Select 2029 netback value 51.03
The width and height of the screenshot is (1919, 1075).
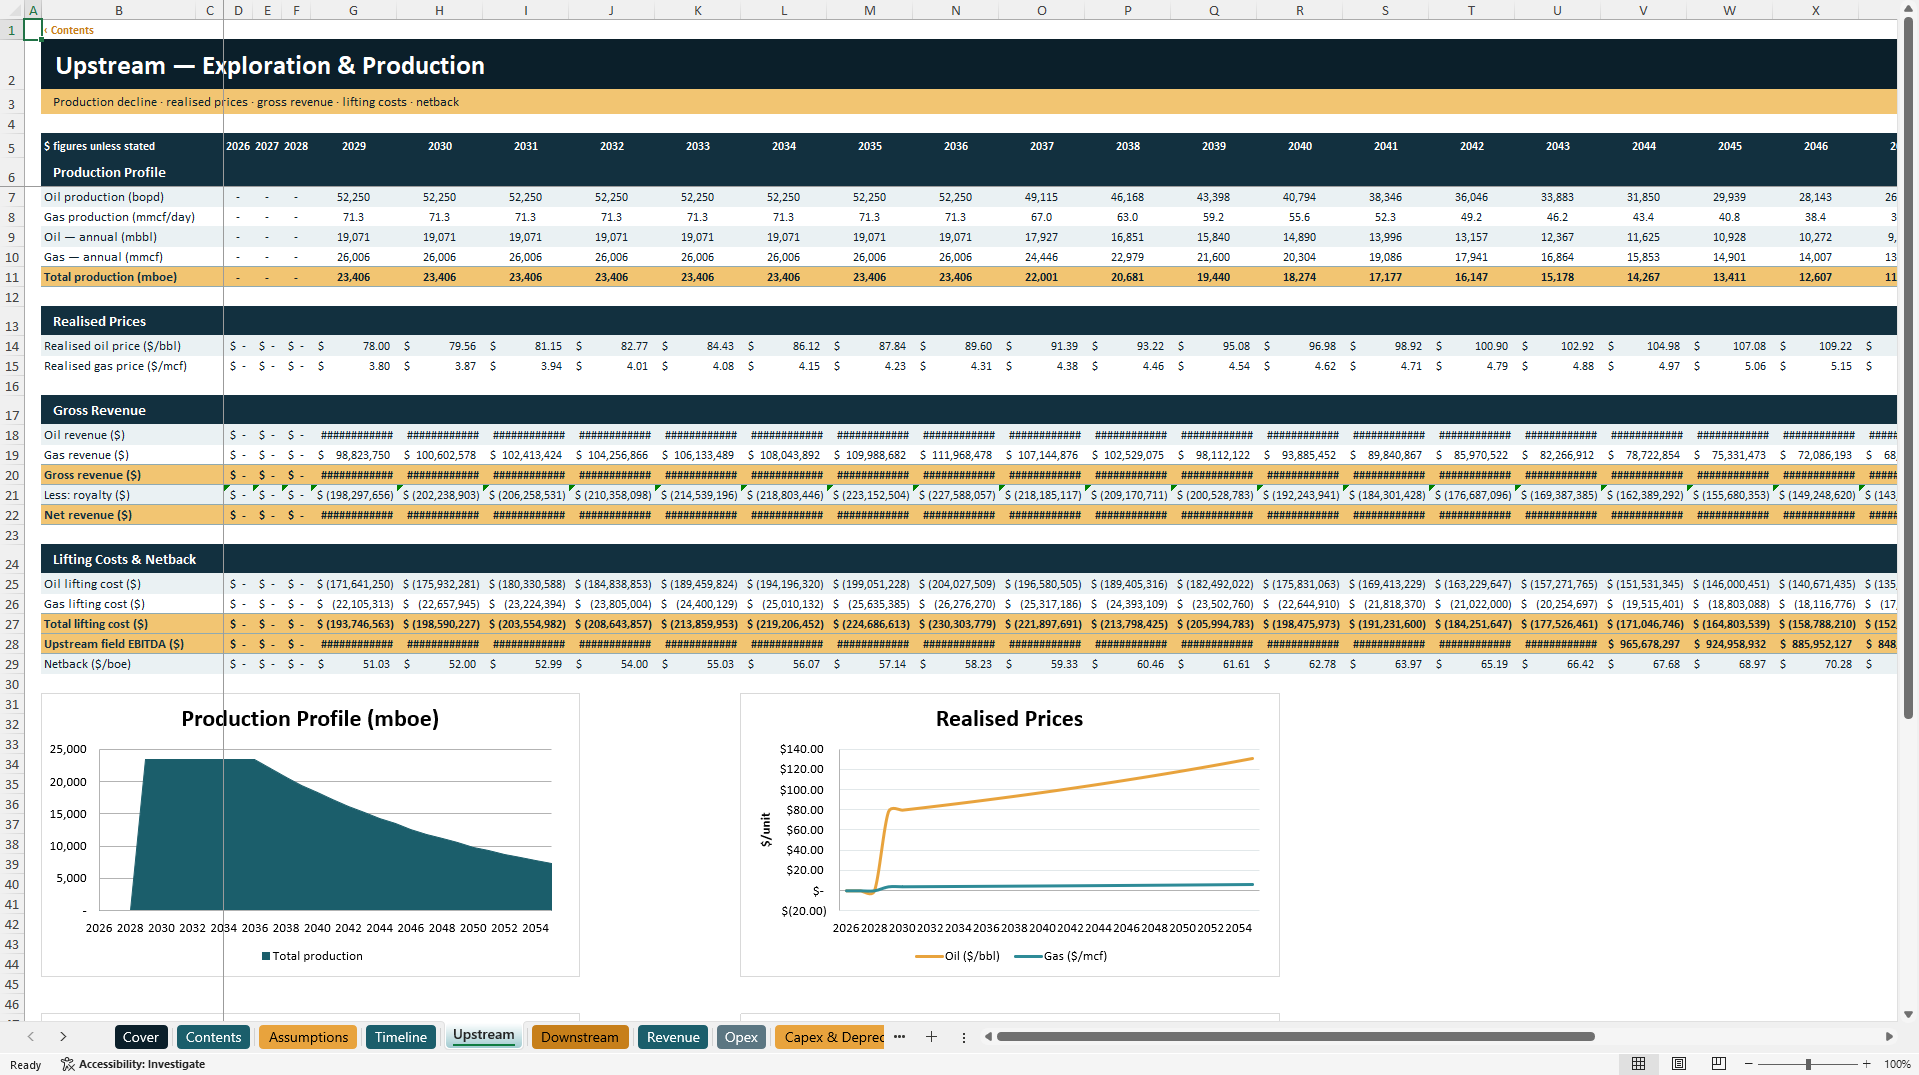354,664
